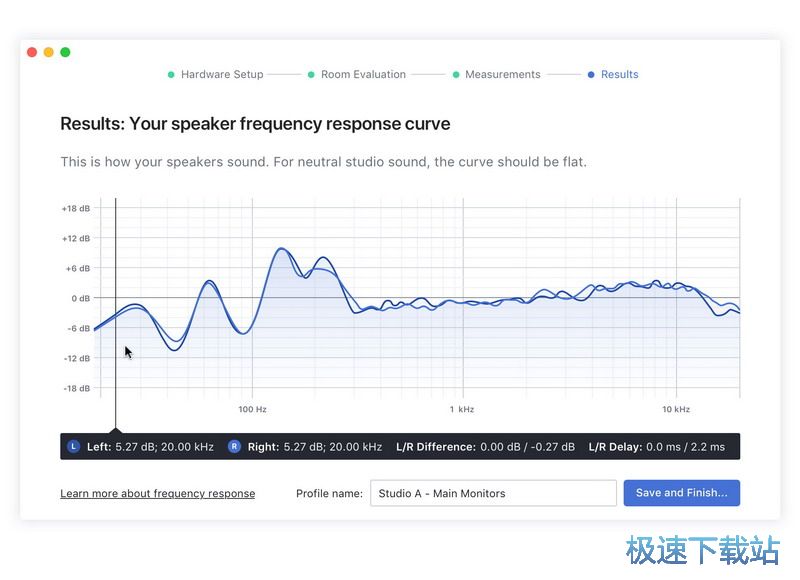800x580 pixels.
Task: Click the +18 dB axis label
Action: coord(76,209)
